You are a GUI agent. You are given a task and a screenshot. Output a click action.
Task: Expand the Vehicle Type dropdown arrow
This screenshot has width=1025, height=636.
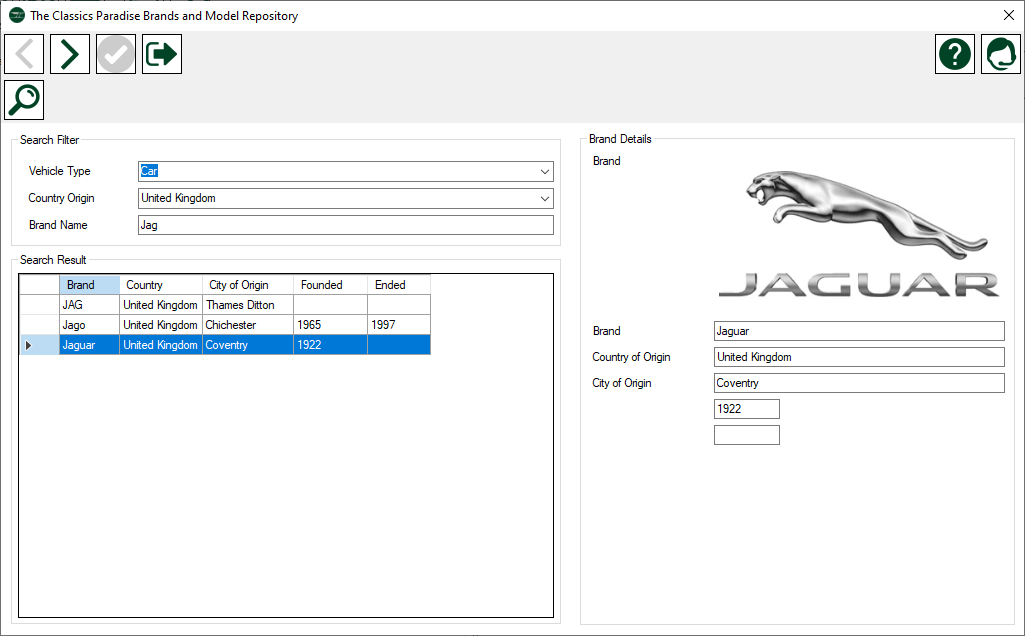click(x=545, y=171)
